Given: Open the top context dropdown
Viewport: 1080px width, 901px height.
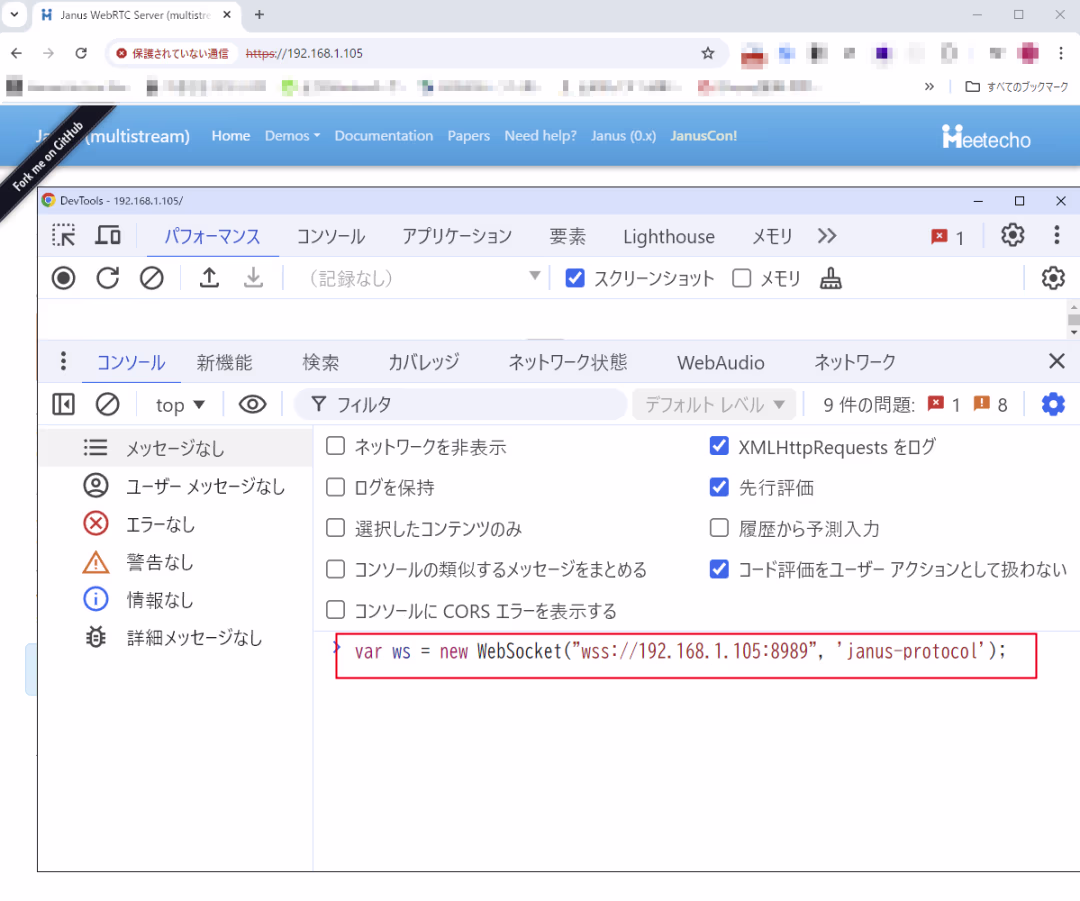Looking at the screenshot, I should pos(180,405).
